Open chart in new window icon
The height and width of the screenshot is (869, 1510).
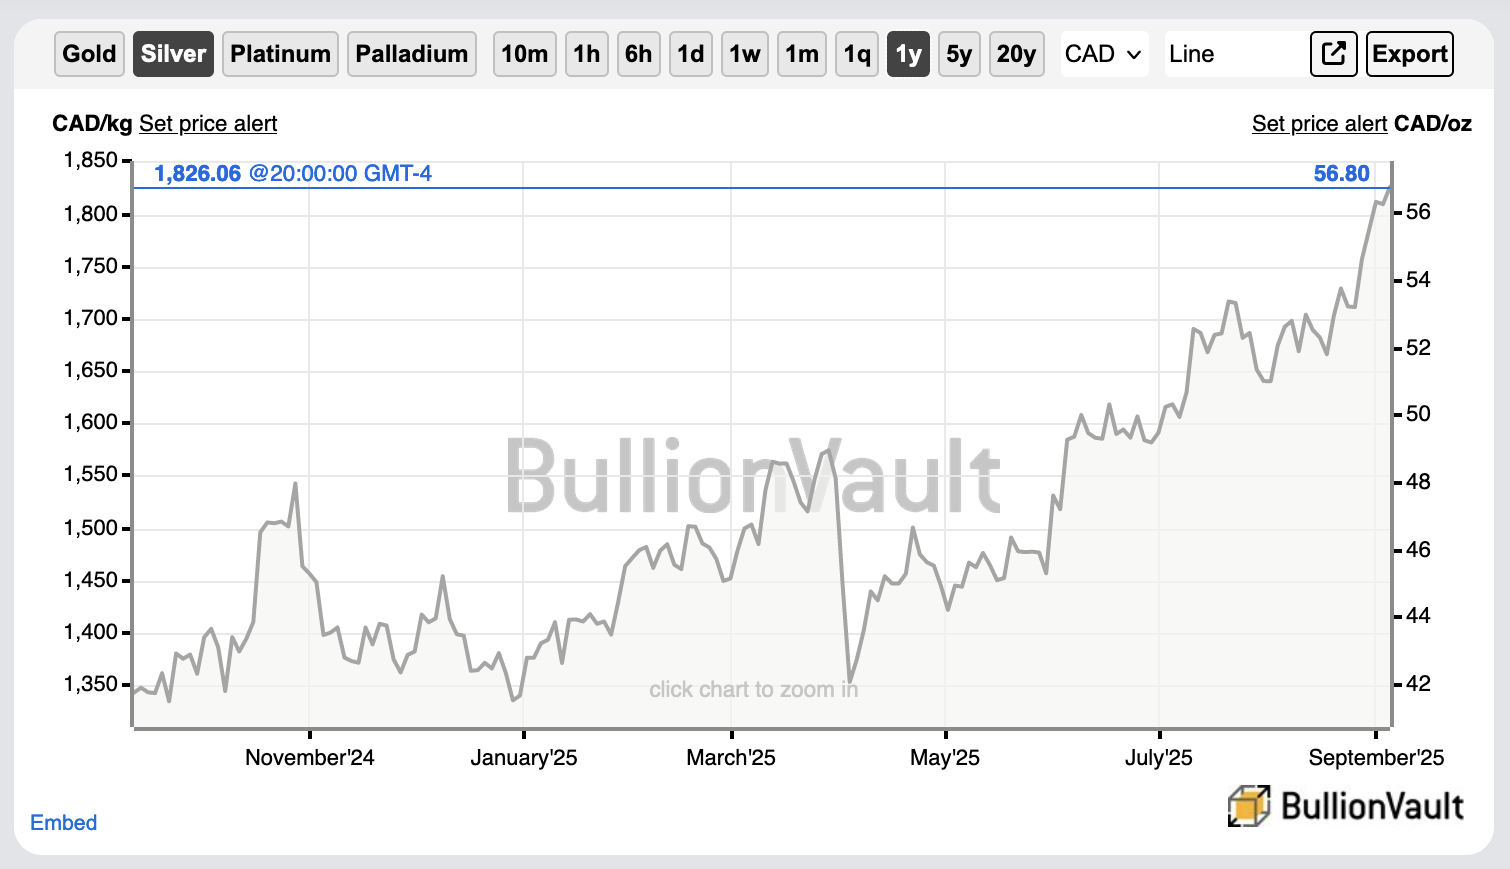coord(1334,54)
